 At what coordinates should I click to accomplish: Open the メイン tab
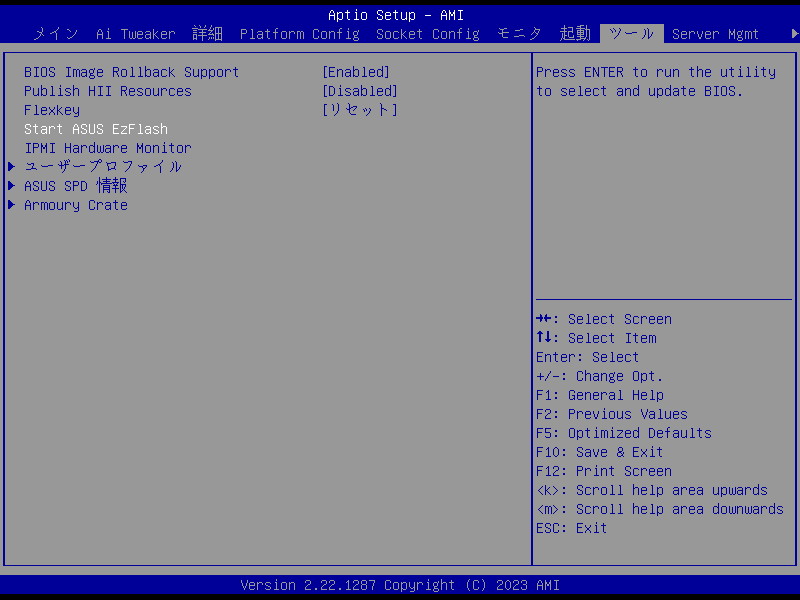click(x=56, y=34)
